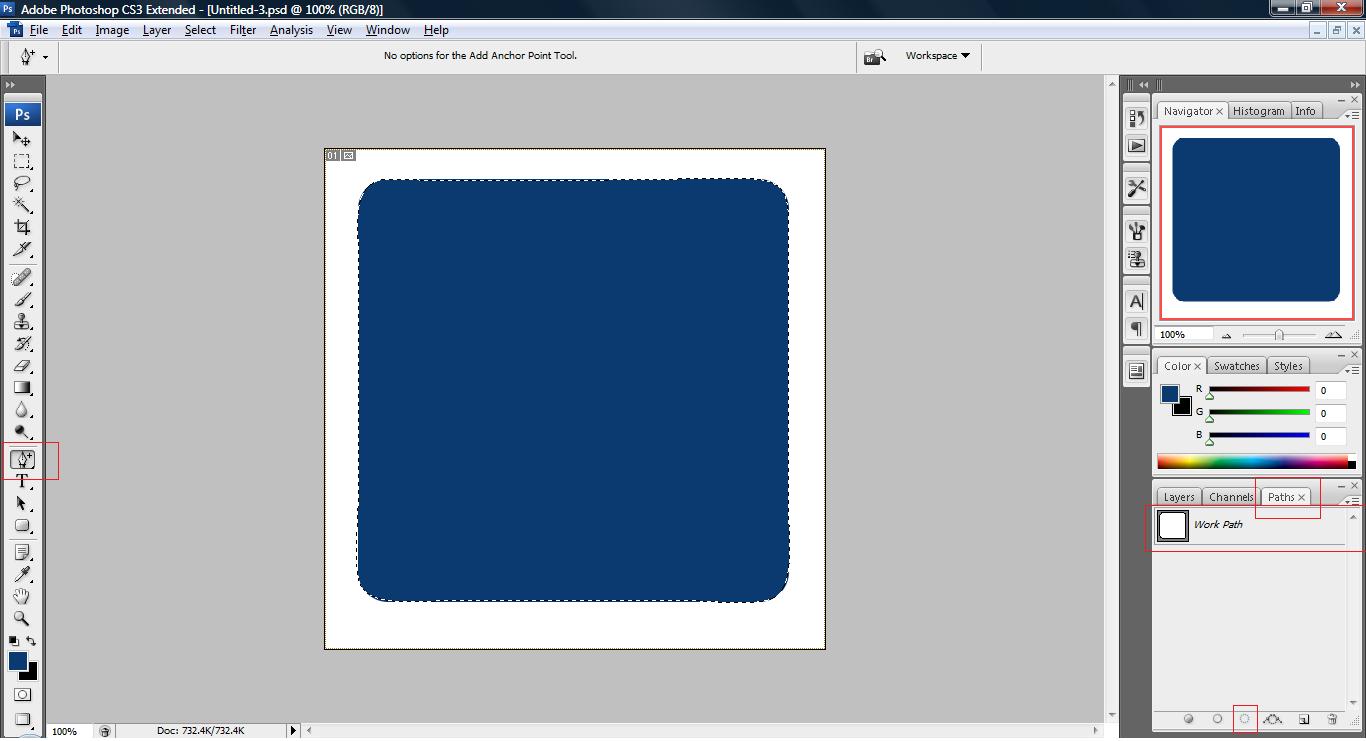Click Stroke path with brush
This screenshot has height=741, width=1366.
coord(1217,719)
